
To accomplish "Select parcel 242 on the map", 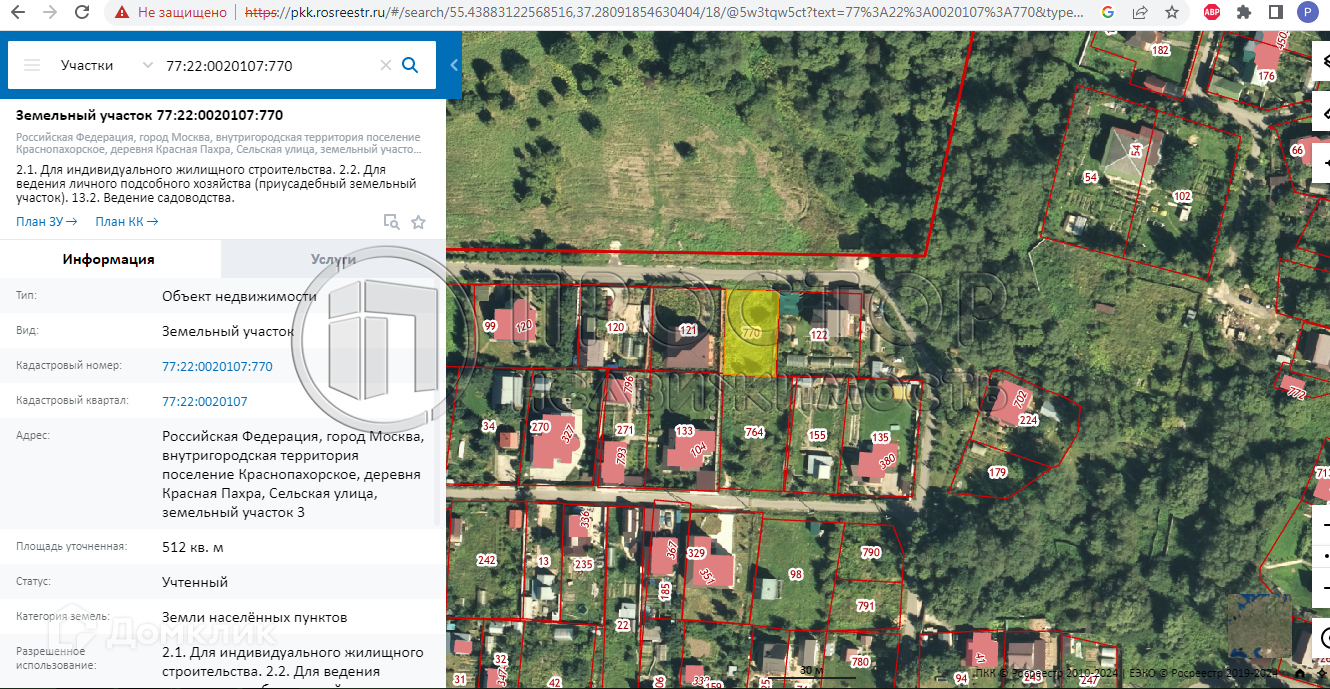I will pos(486,560).
